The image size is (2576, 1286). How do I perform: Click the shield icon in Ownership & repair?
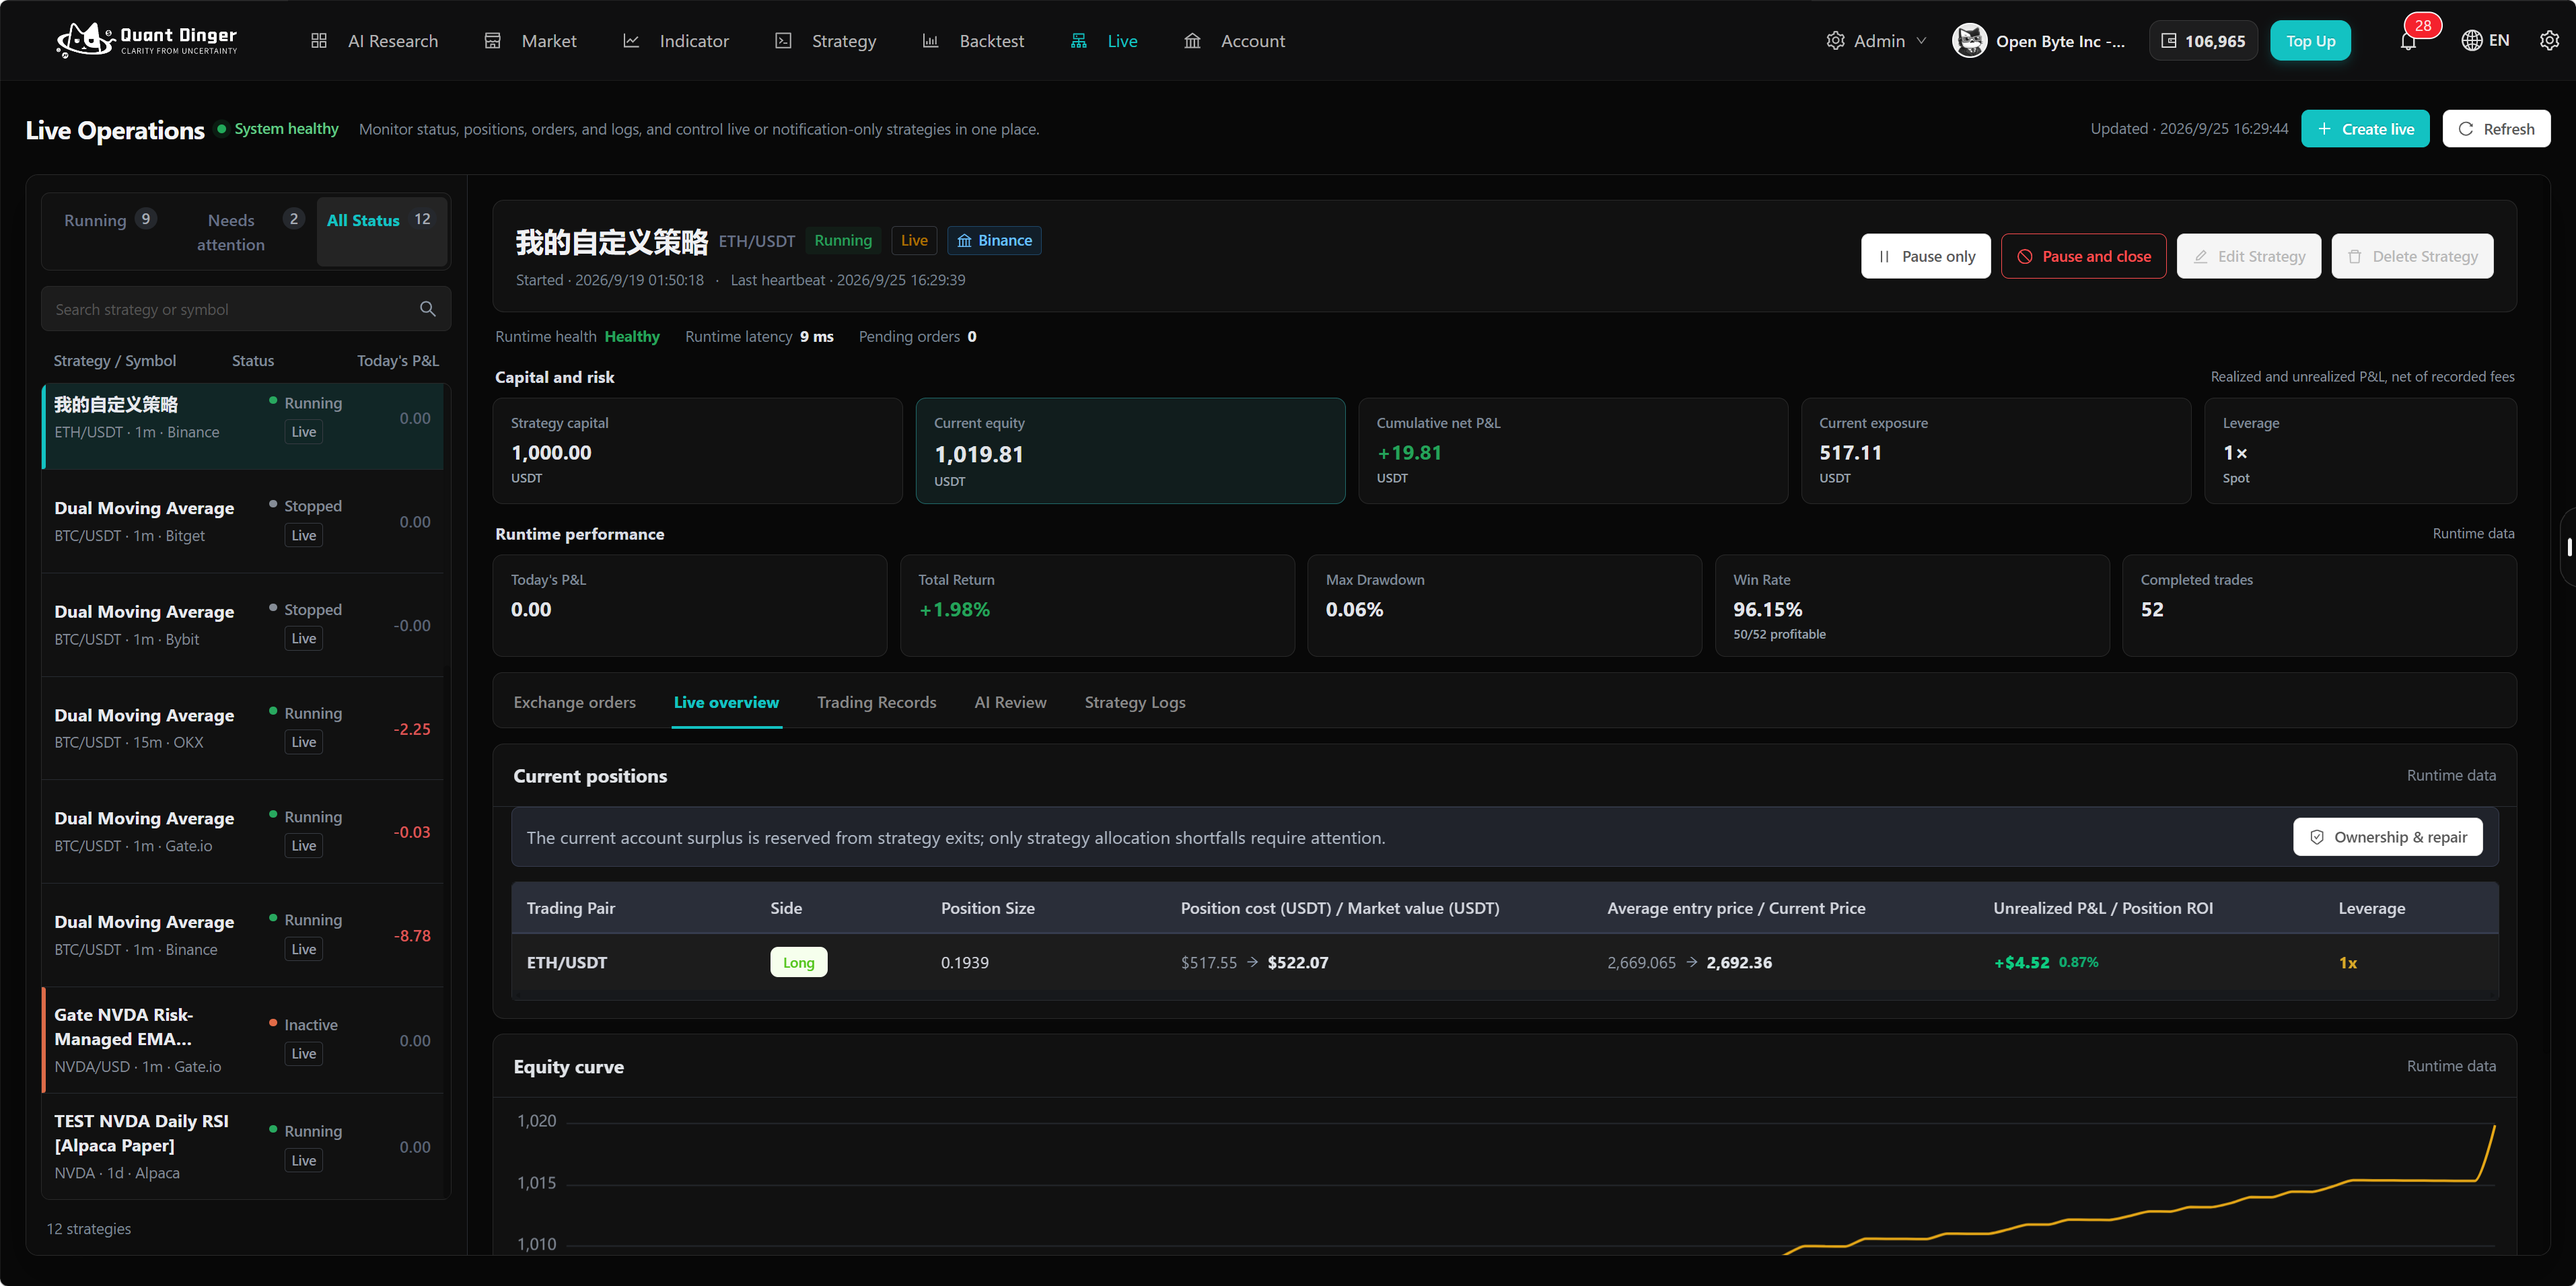[x=2316, y=837]
